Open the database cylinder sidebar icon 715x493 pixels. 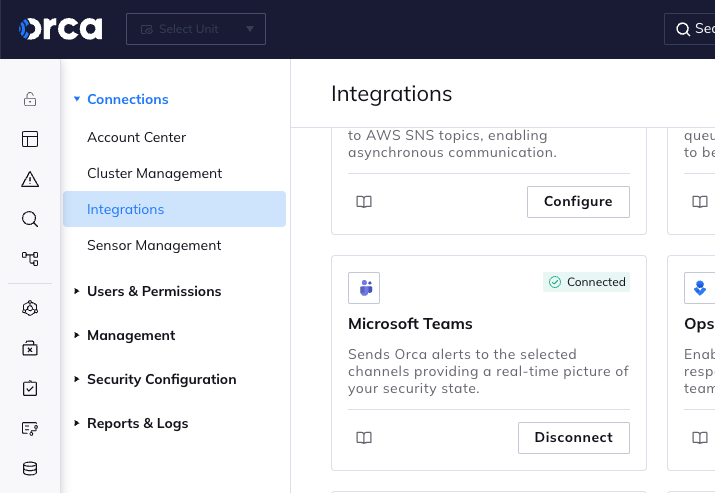click(30, 468)
